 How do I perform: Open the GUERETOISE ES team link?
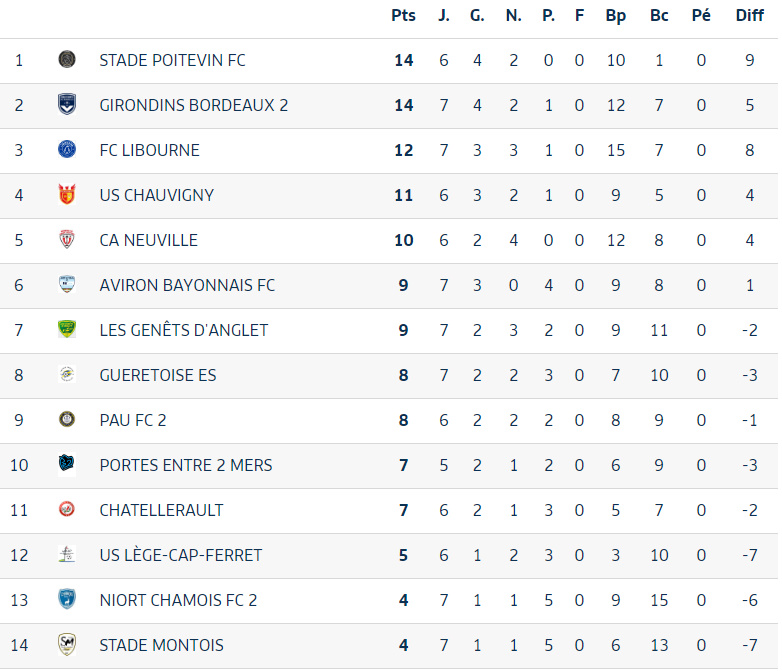click(x=158, y=375)
